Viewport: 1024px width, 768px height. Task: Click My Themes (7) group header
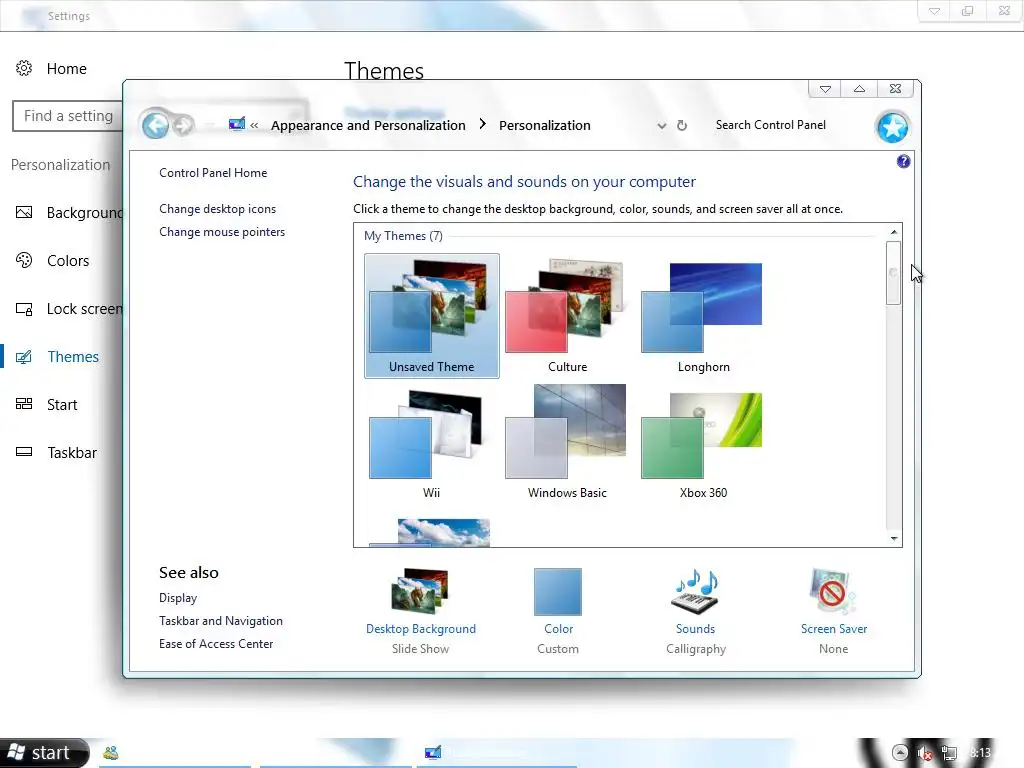(403, 236)
